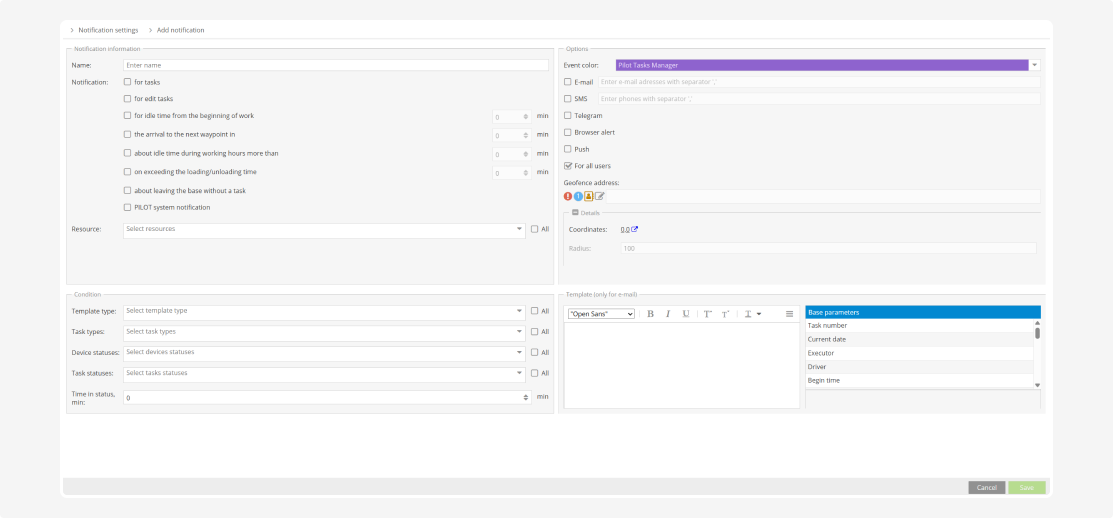Image resolution: width=1113 pixels, height=518 pixels.
Task: Click the text alignment icon in editor
Action: click(x=789, y=314)
